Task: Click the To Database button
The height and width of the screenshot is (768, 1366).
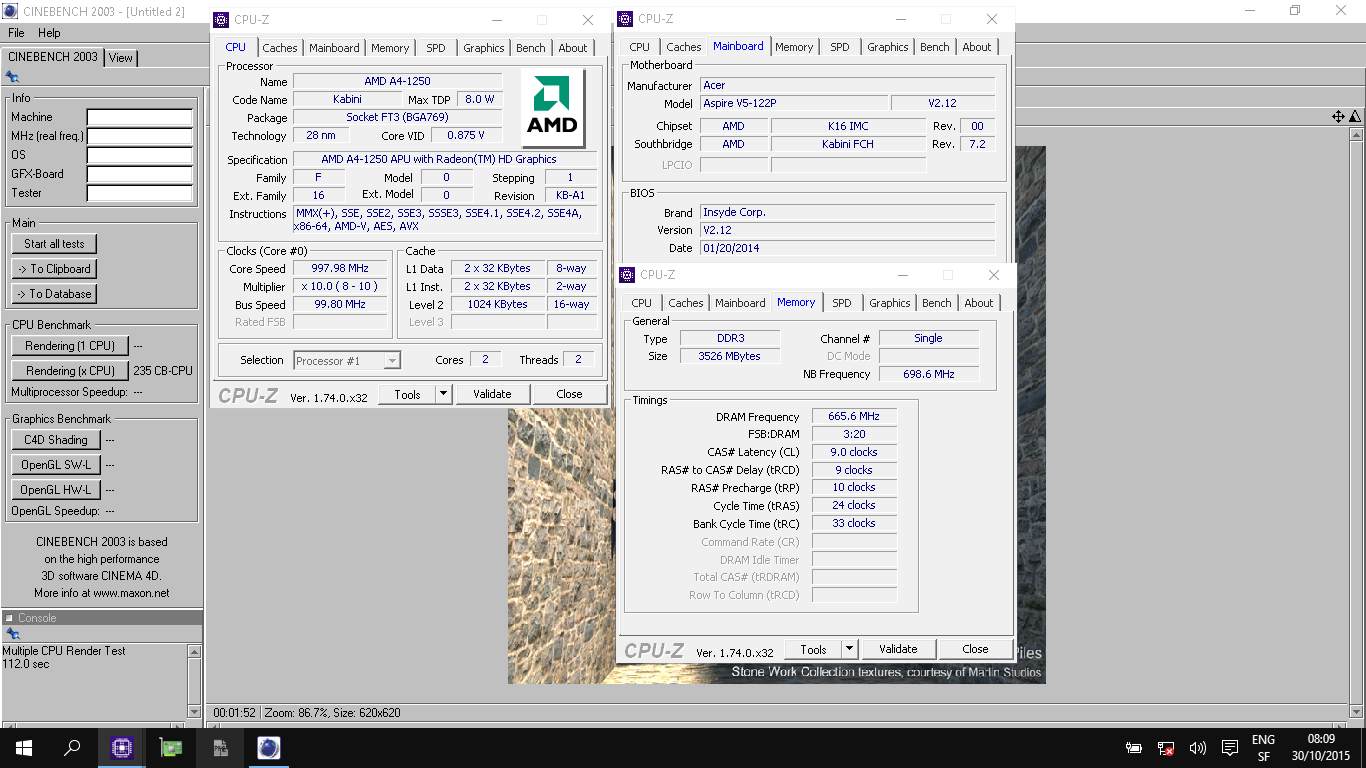Action: [x=55, y=294]
